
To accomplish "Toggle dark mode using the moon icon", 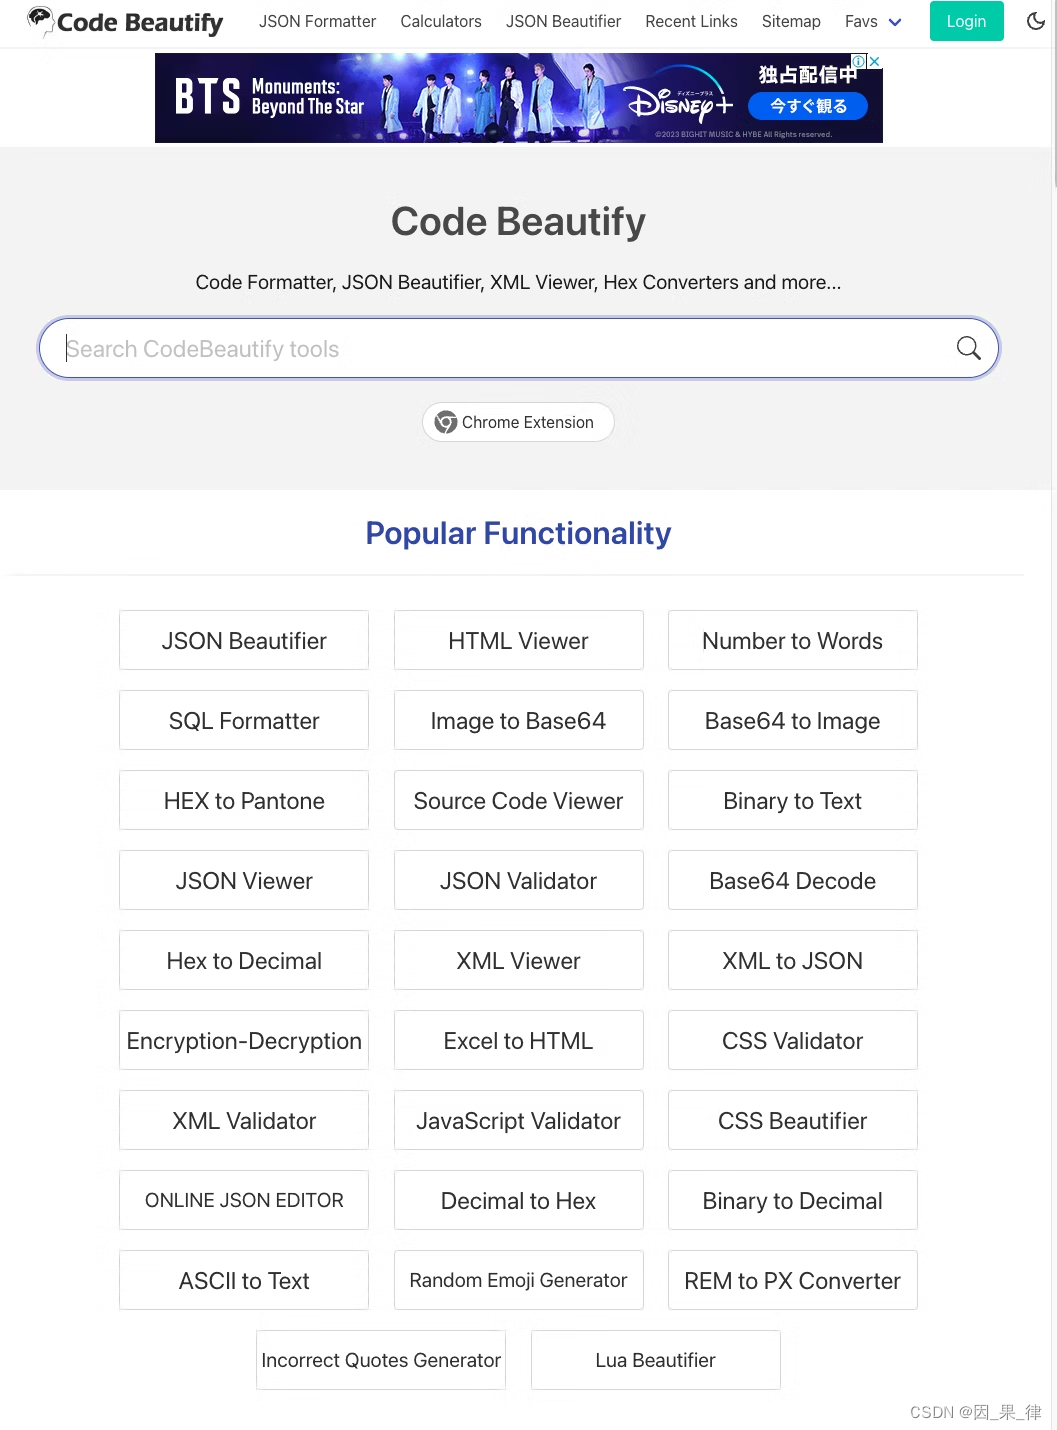I will tap(1036, 20).
